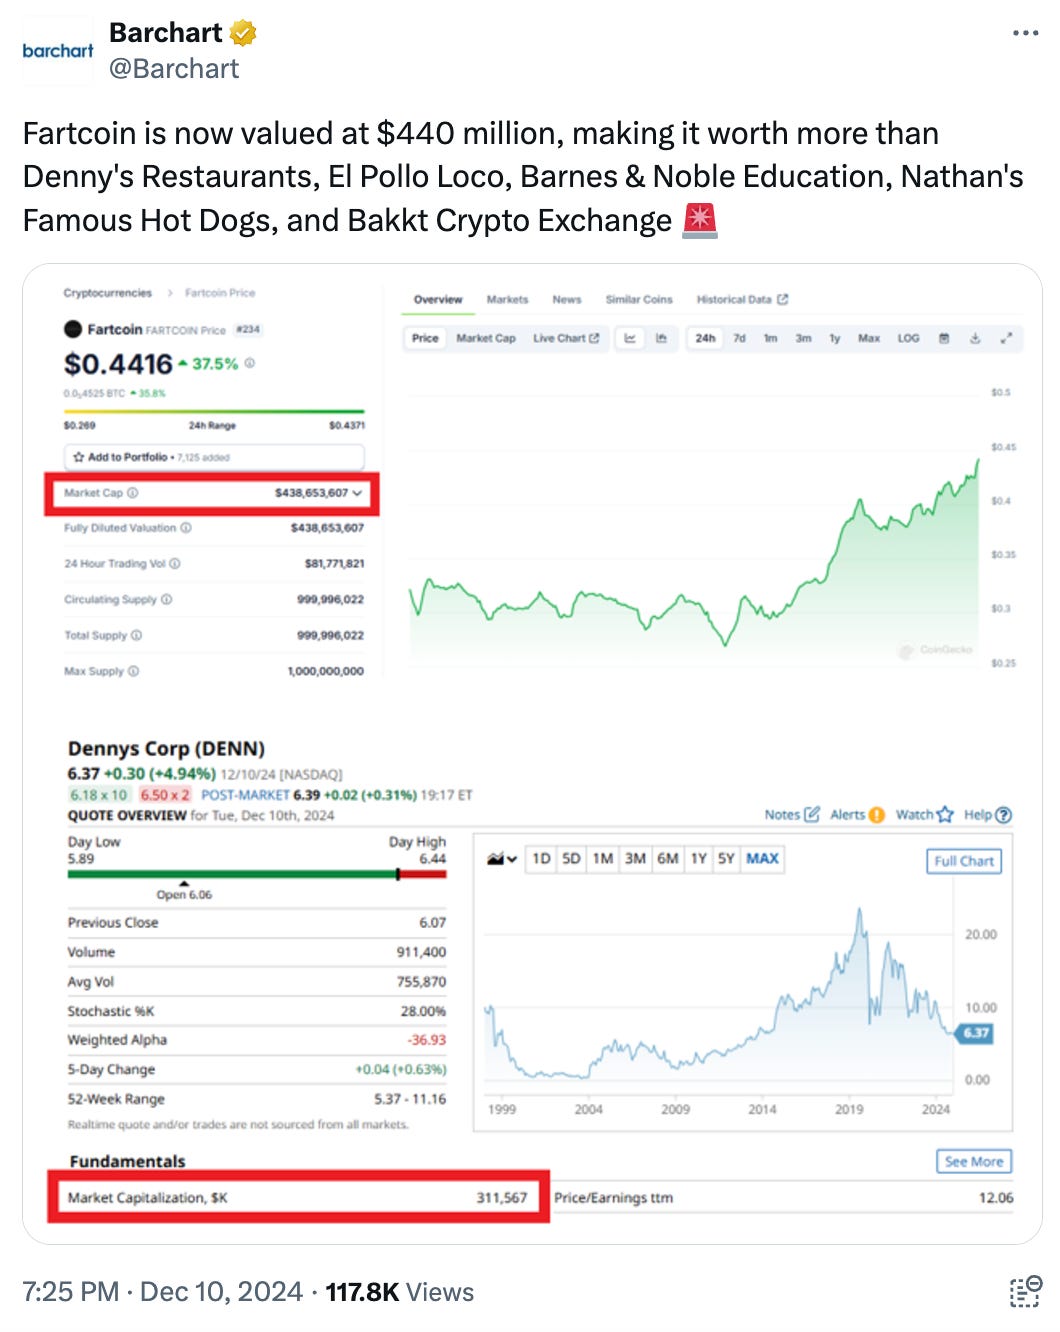Click the Cryptocurrencies breadcrumb link
Screen dimensions: 1060x1332
pyautogui.click(x=107, y=293)
